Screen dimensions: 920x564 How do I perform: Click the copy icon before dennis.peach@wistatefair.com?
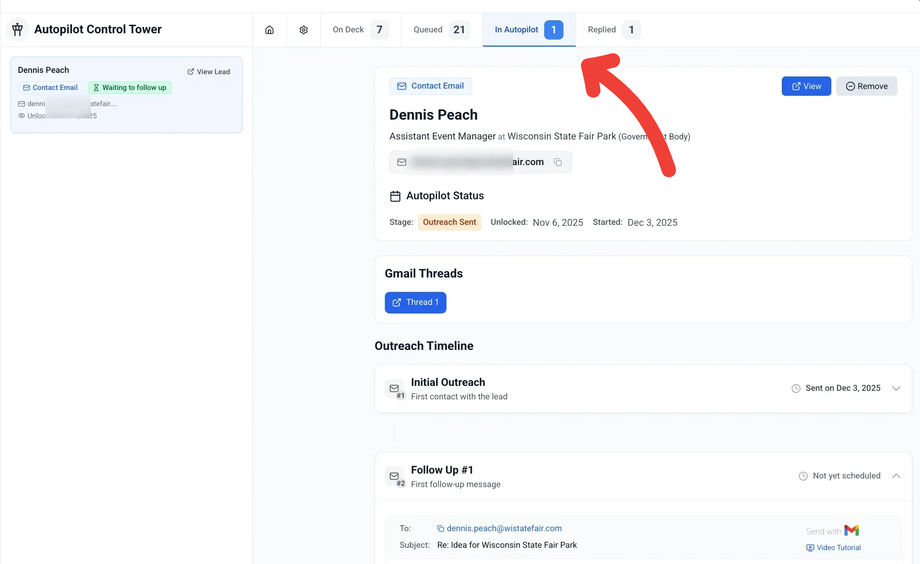click(440, 529)
